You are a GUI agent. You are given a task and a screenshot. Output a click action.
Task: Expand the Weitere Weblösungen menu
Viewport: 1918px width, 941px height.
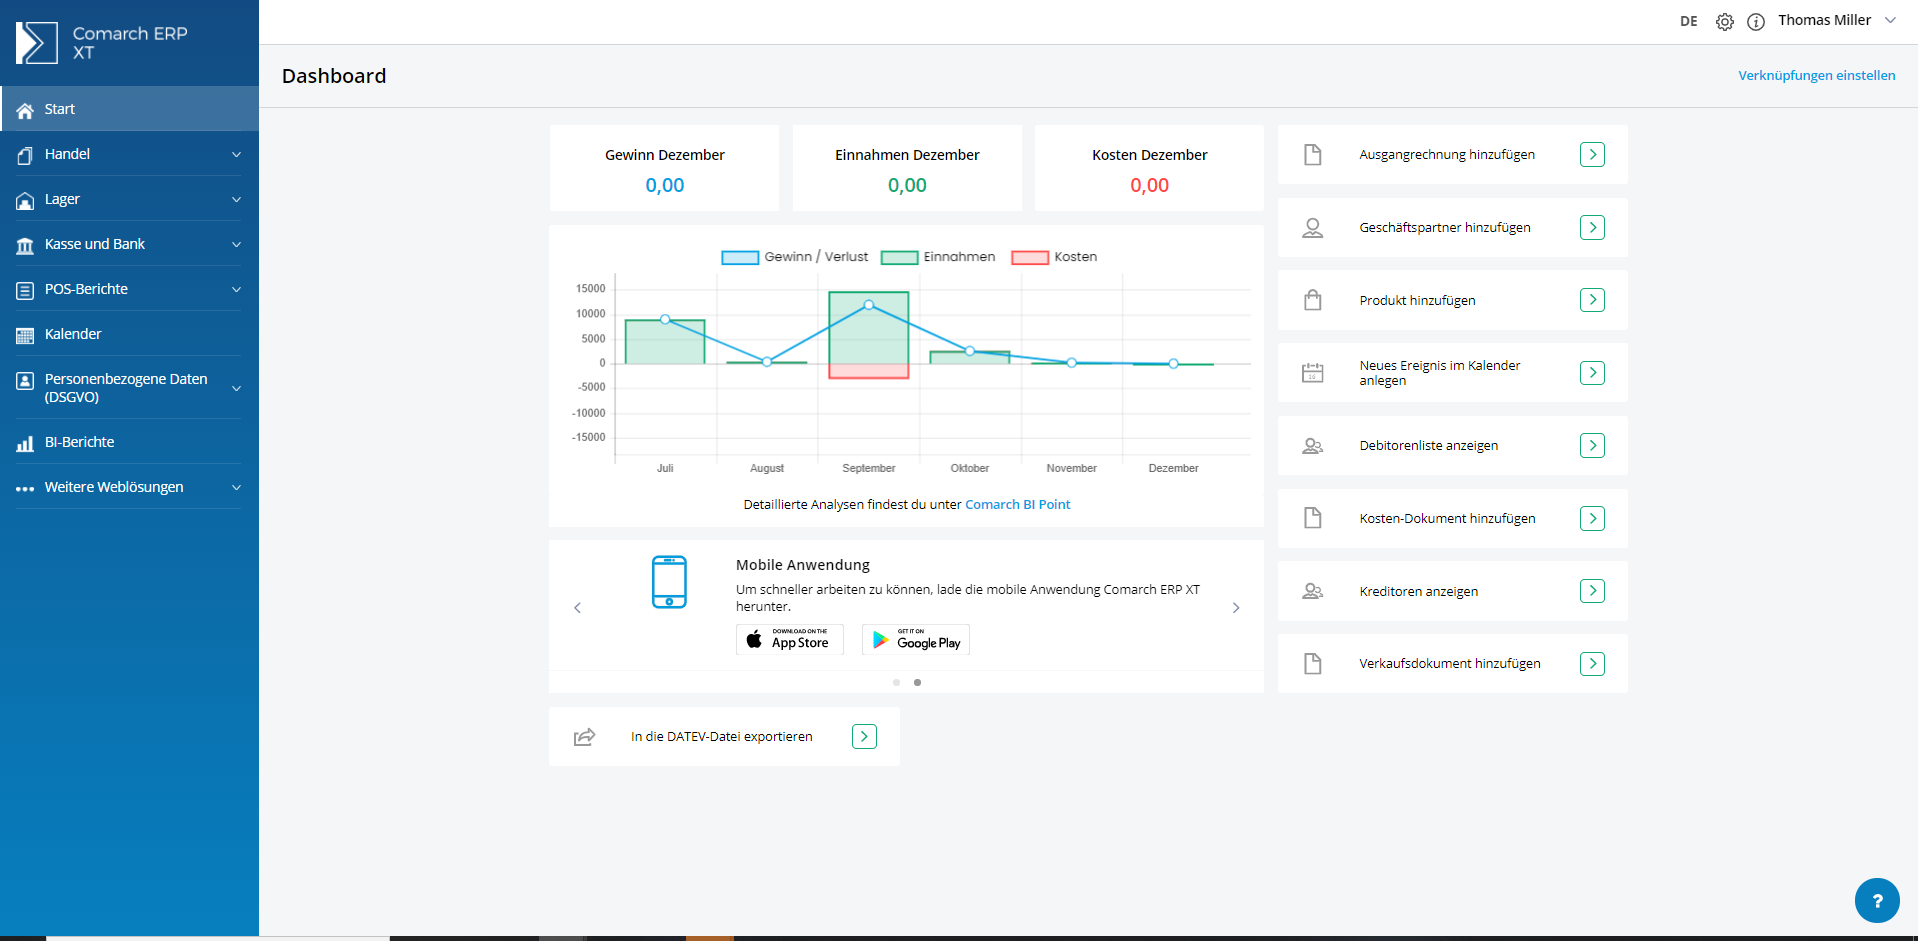[130, 487]
